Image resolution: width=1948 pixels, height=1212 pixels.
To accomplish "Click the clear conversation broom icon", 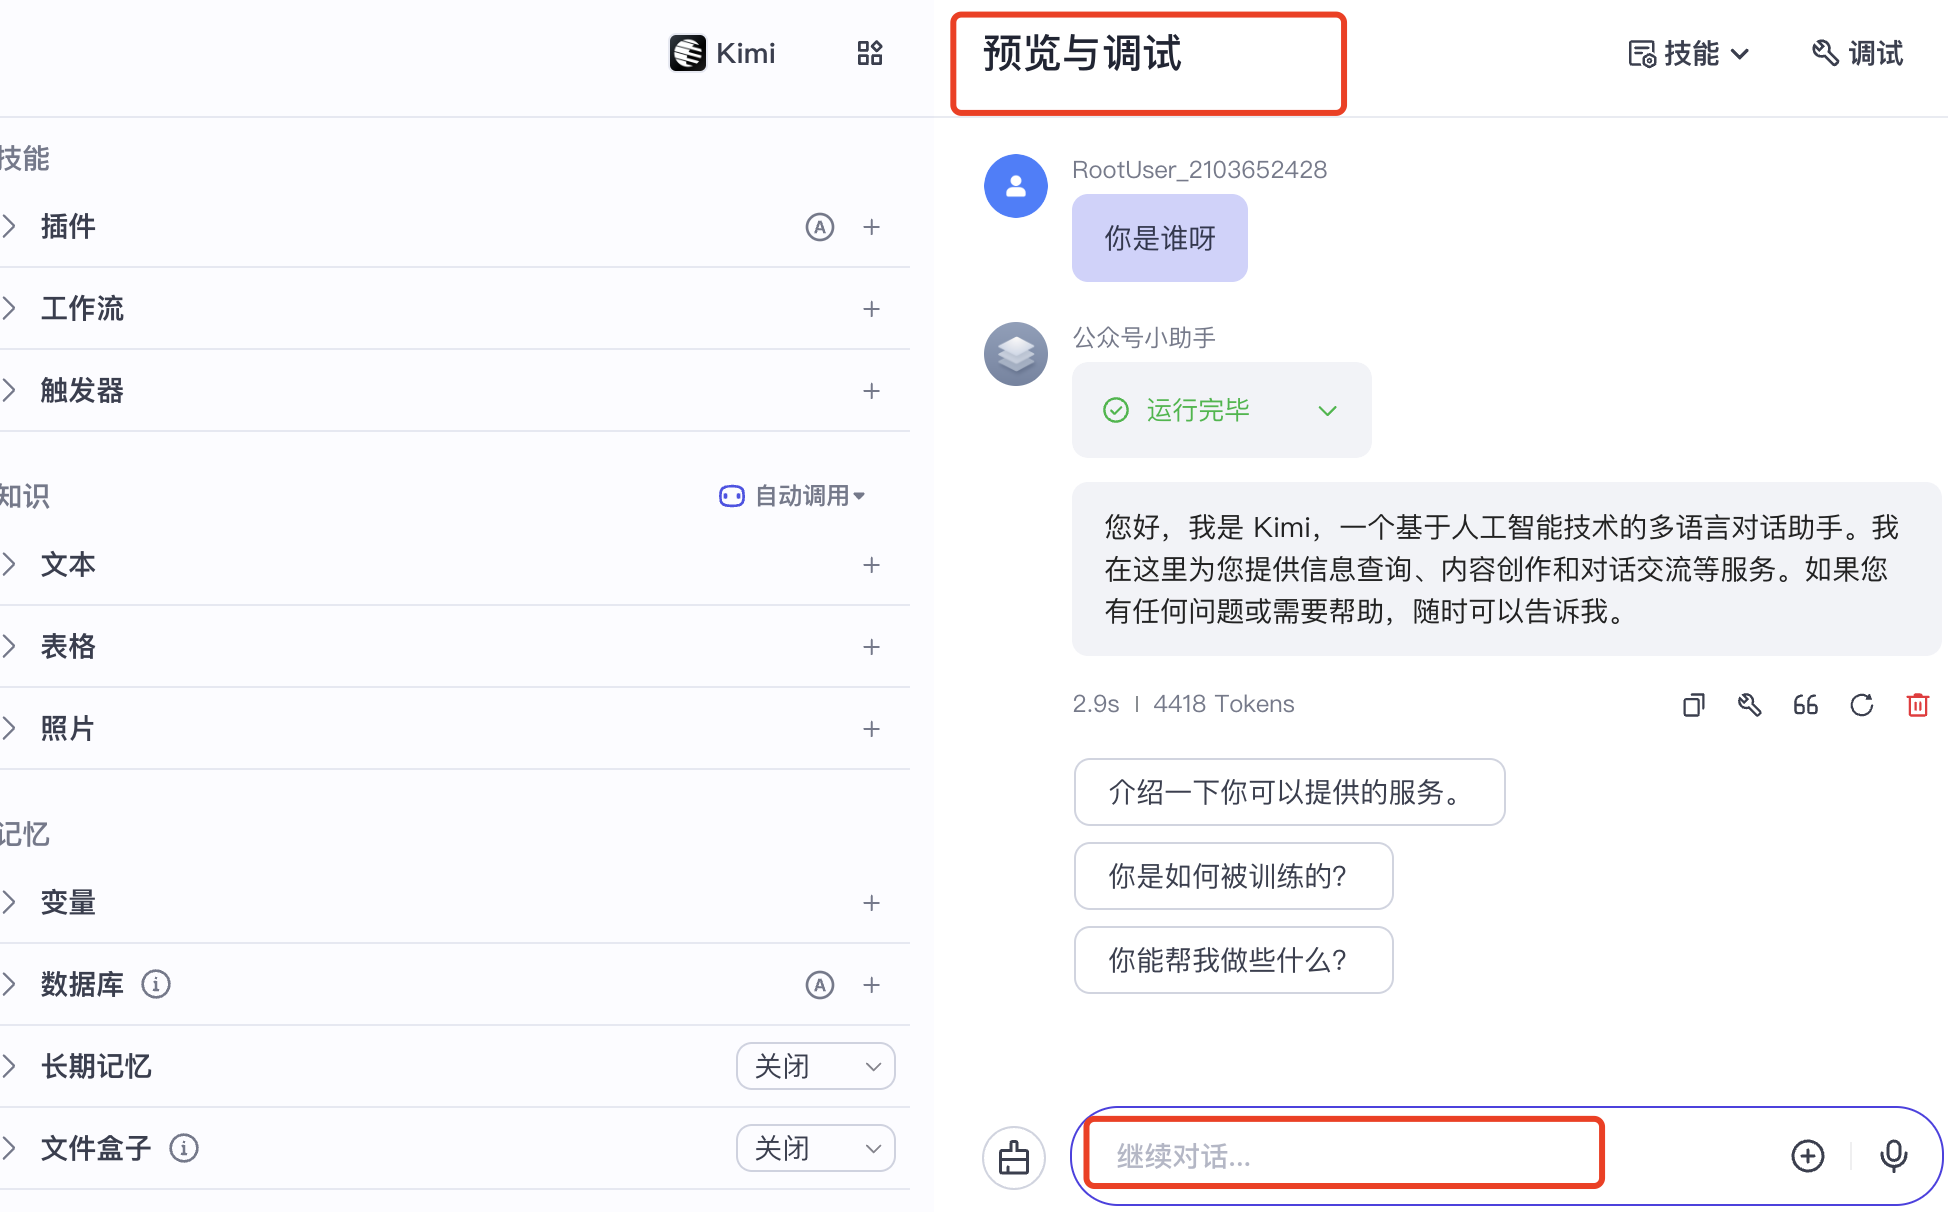I will coord(1014,1157).
